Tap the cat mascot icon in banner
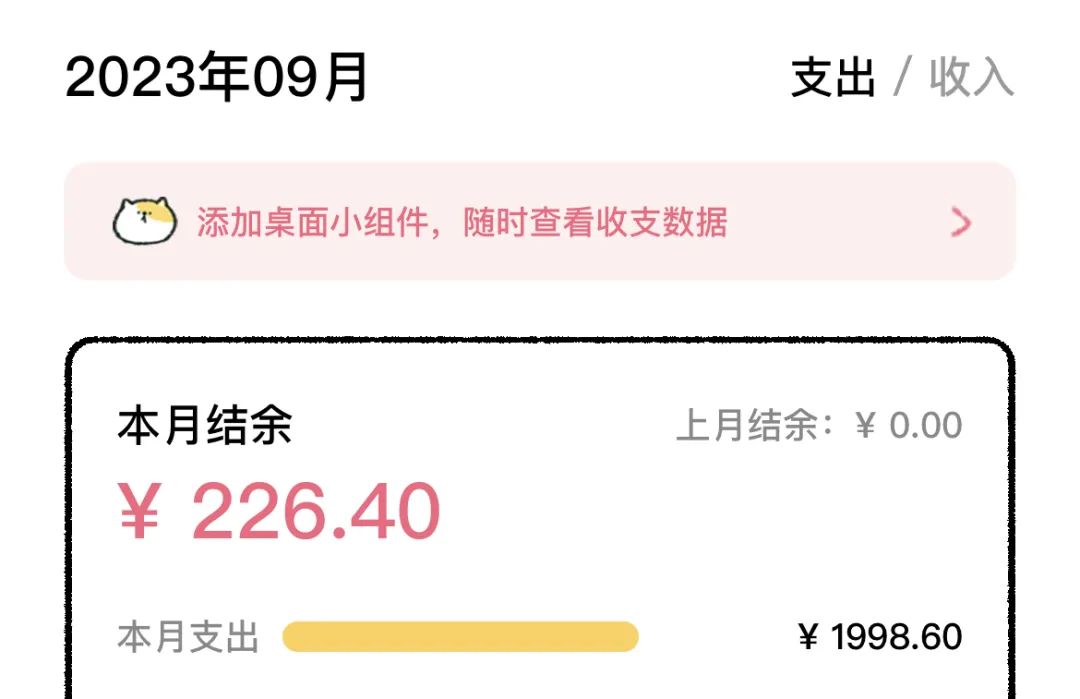The image size is (1080, 699). point(145,221)
